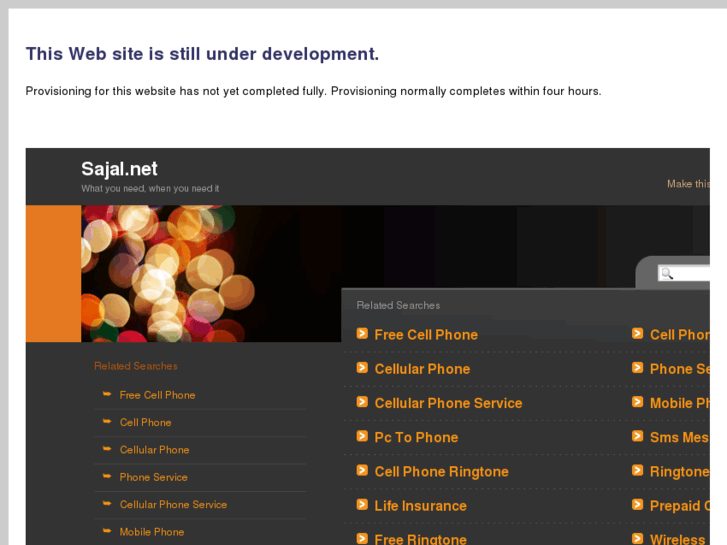Click the Make this link in header

click(688, 184)
